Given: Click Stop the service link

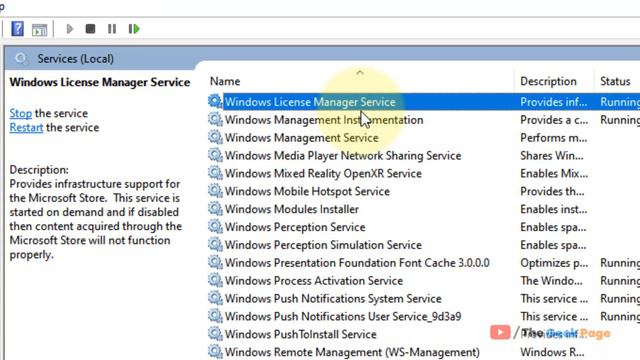Looking at the screenshot, I should pyautogui.click(x=21, y=113).
